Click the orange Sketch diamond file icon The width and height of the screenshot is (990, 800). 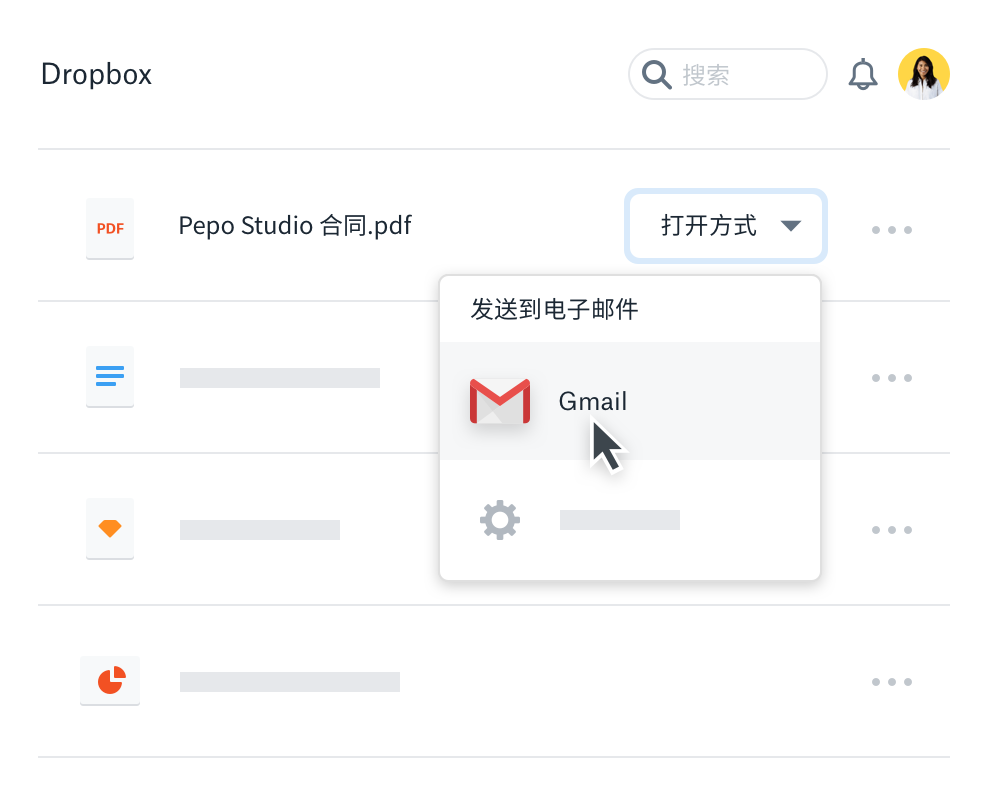click(110, 528)
